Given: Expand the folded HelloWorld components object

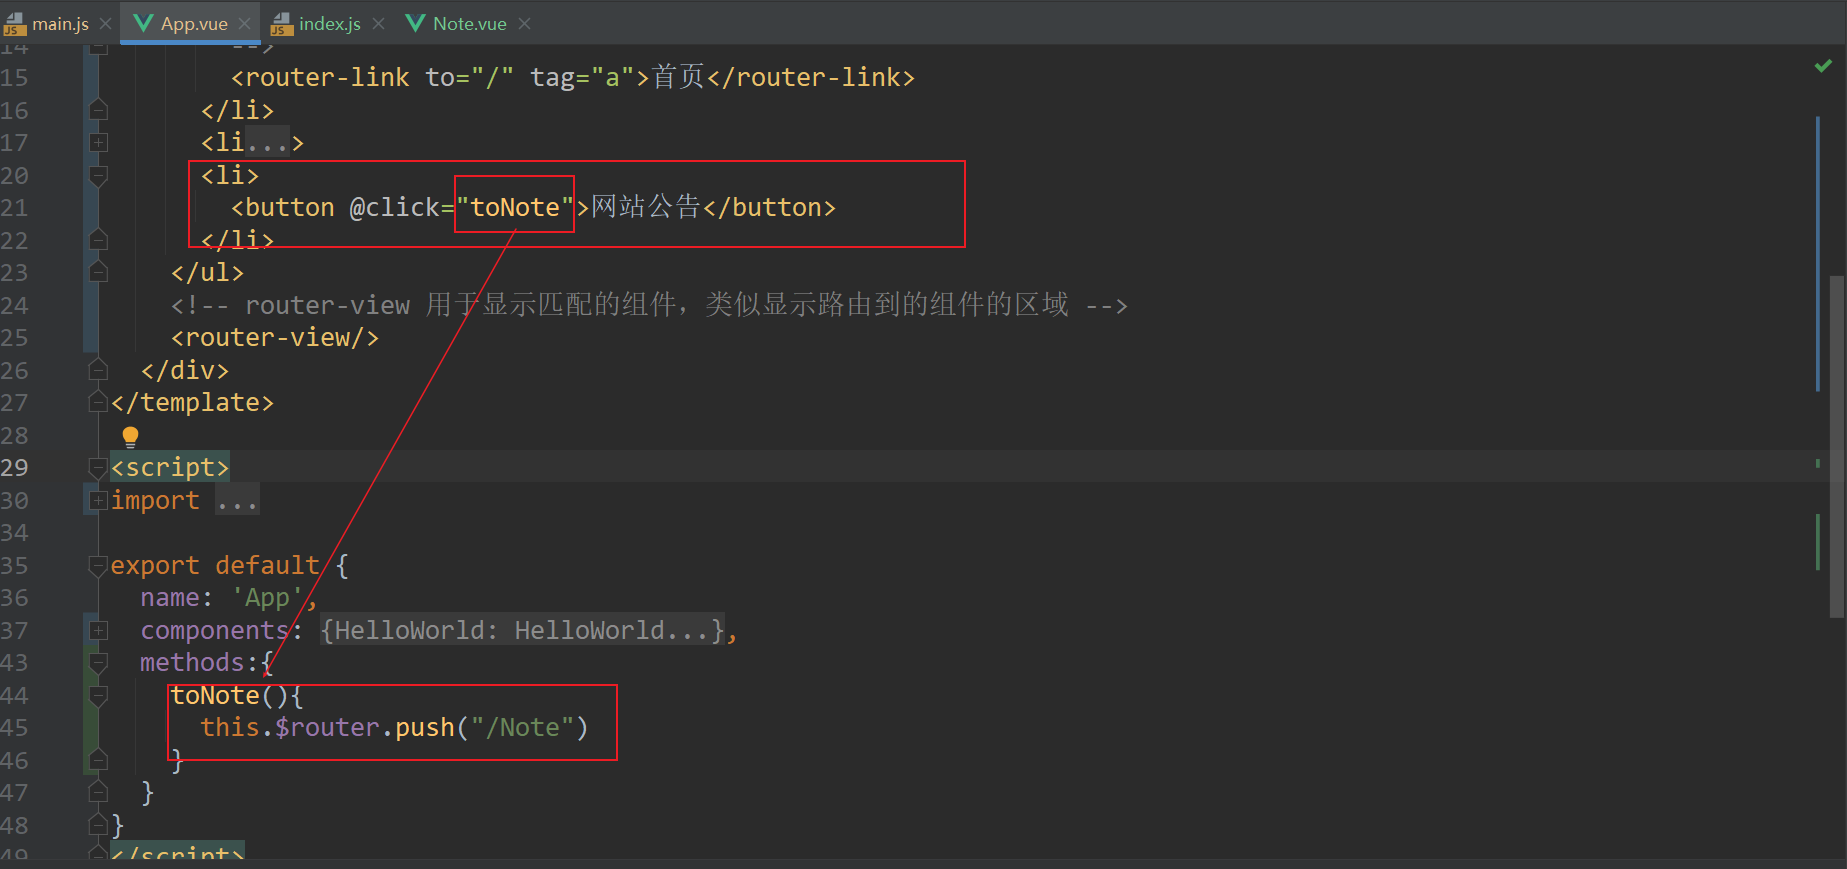Looking at the screenshot, I should coord(97,630).
